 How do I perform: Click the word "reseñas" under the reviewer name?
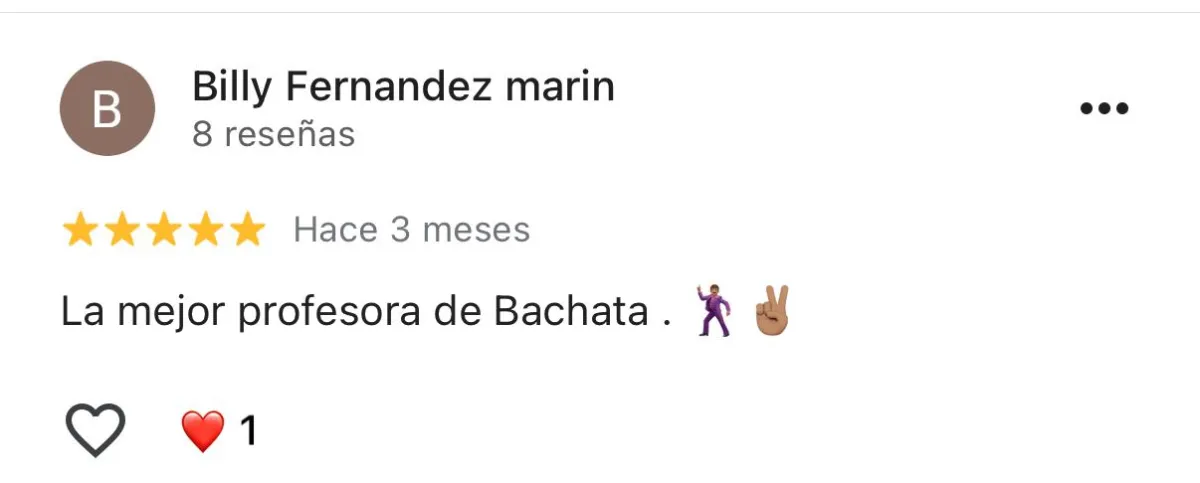[x=290, y=134]
